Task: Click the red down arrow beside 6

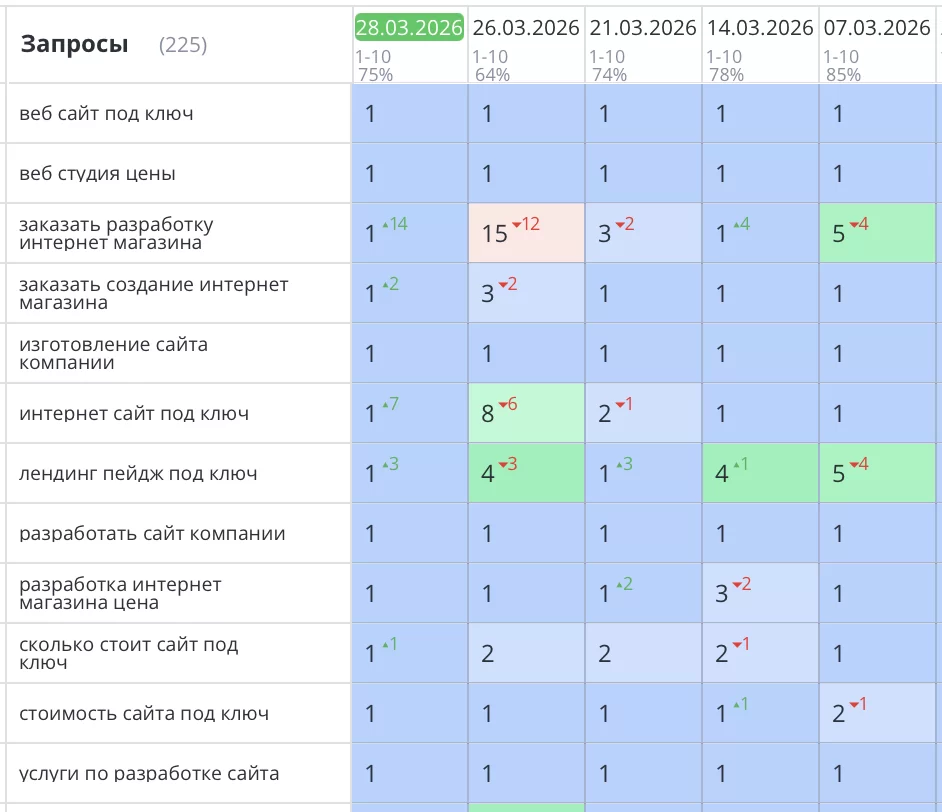Action: pos(503,405)
